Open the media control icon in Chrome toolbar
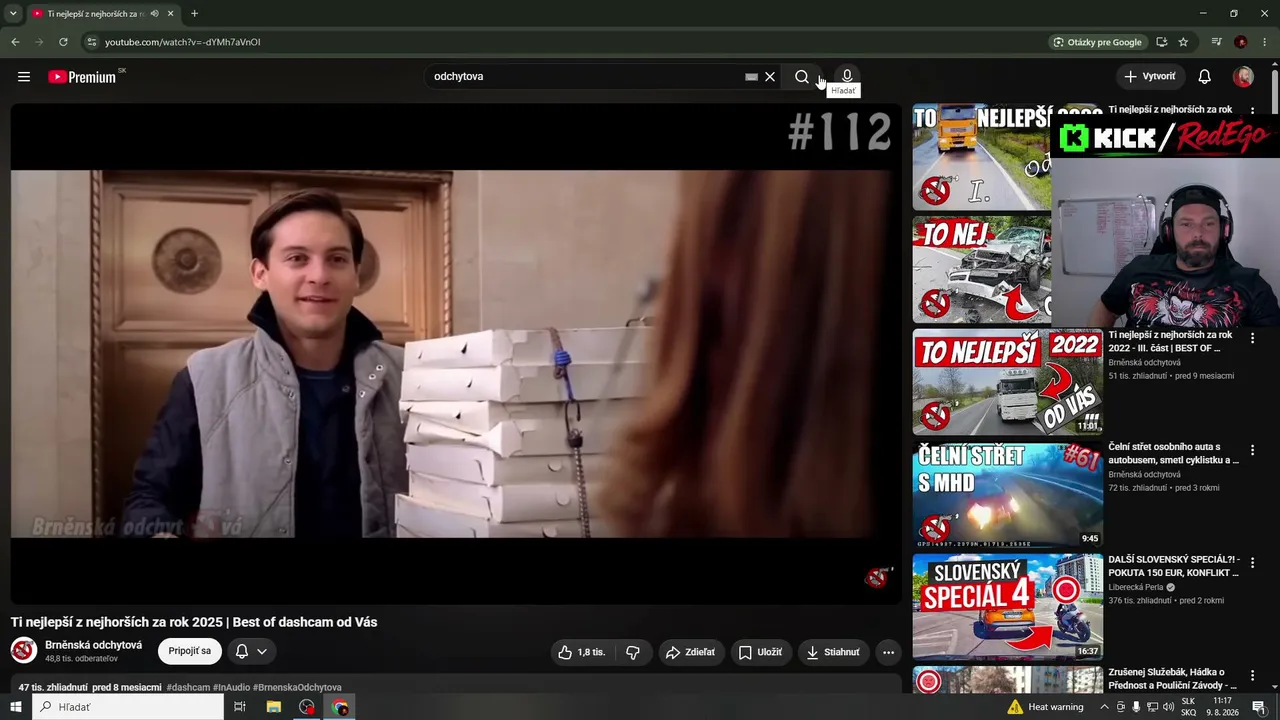Image resolution: width=1280 pixels, height=720 pixels. point(1216,42)
